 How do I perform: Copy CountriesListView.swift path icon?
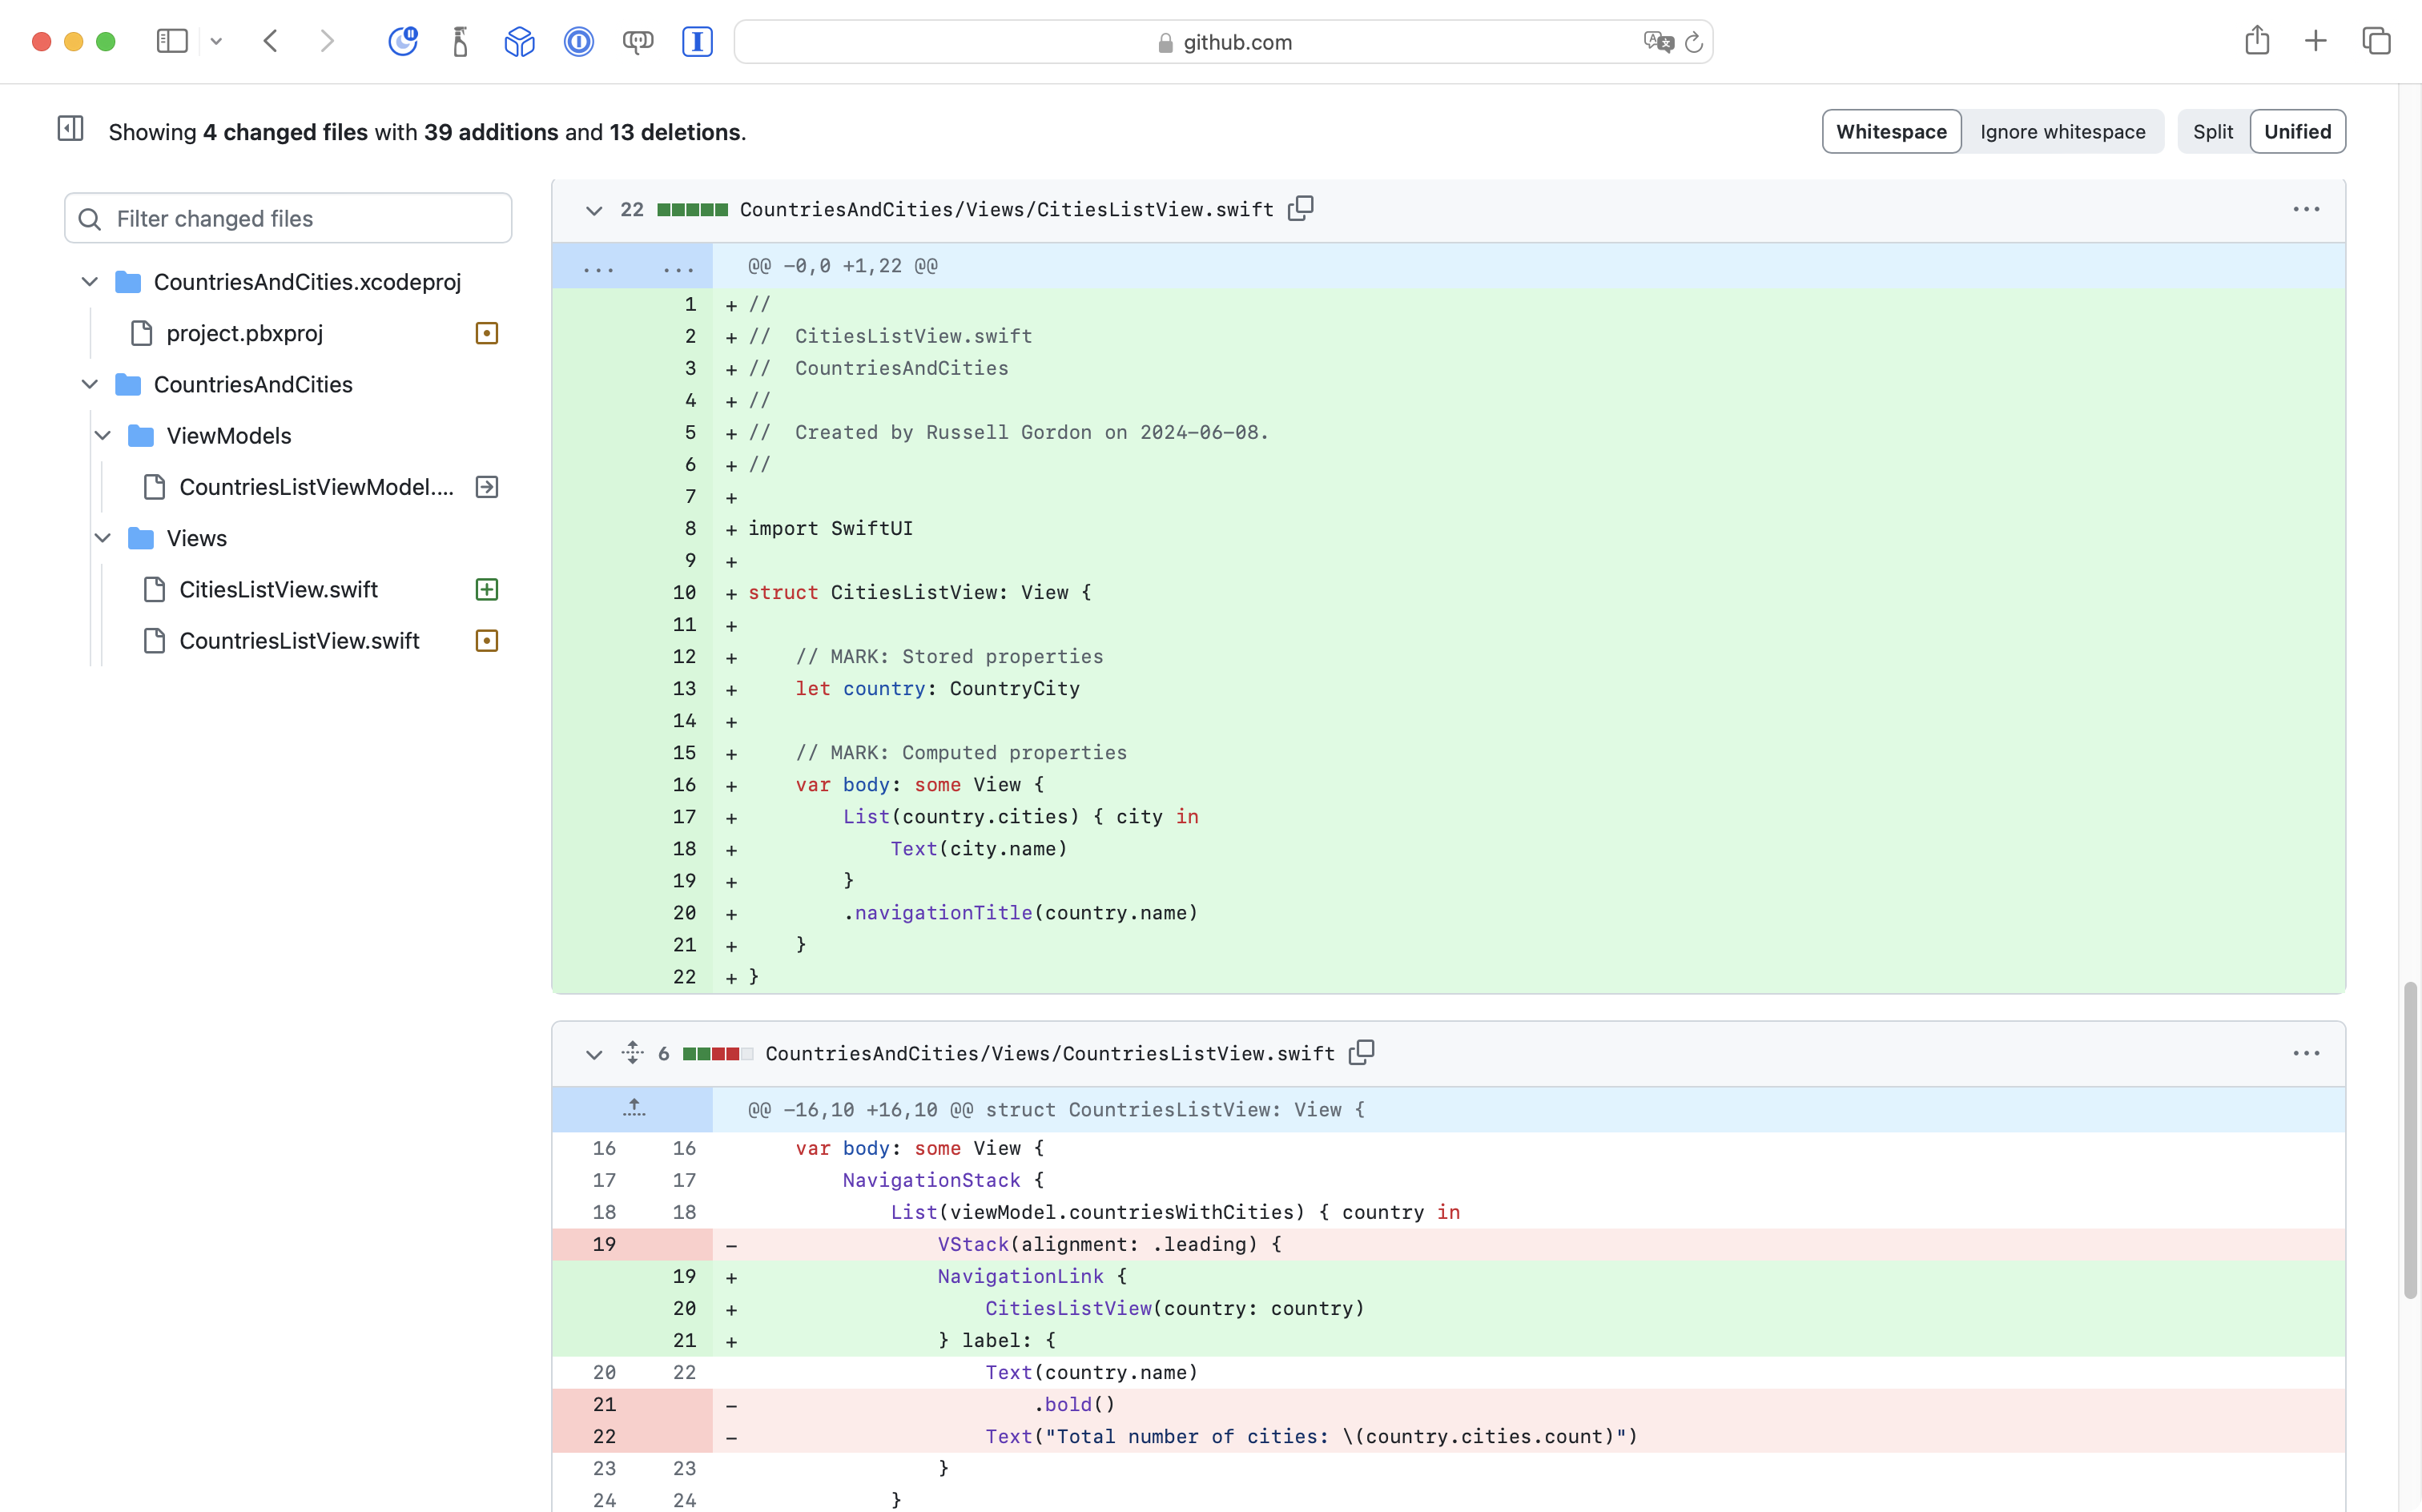point(1361,1053)
